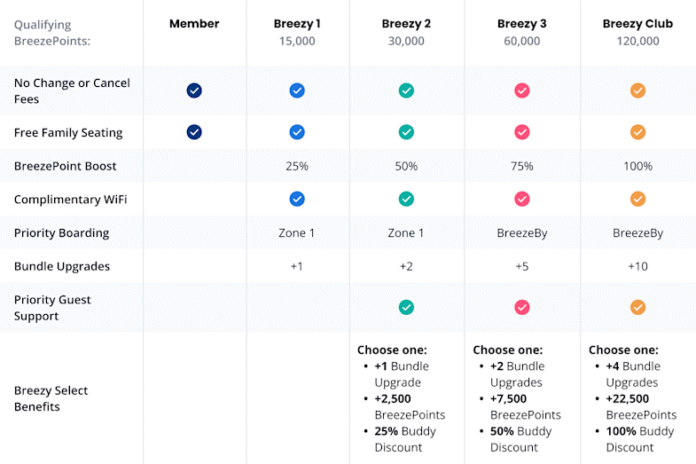The width and height of the screenshot is (696, 464).
Task: Click Member's No Change or Cancel Fees checkmark
Action: (x=194, y=91)
